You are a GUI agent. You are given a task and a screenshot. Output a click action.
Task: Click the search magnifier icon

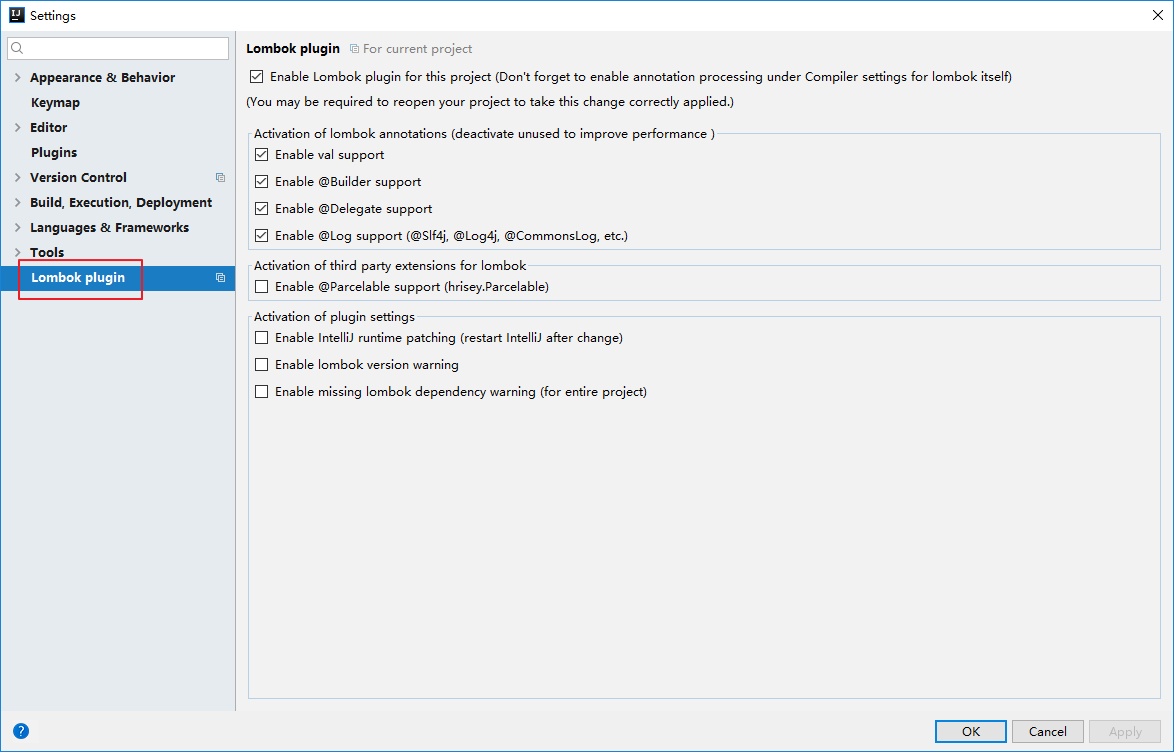(18, 48)
